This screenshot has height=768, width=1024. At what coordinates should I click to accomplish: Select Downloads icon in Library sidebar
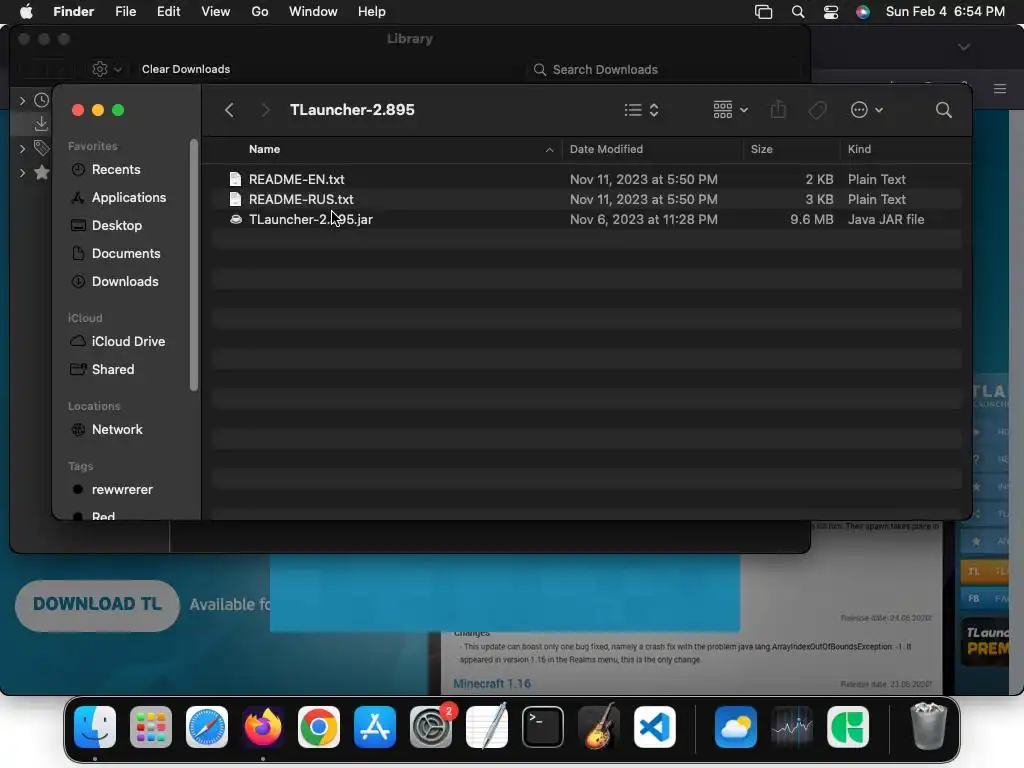pyautogui.click(x=41, y=123)
